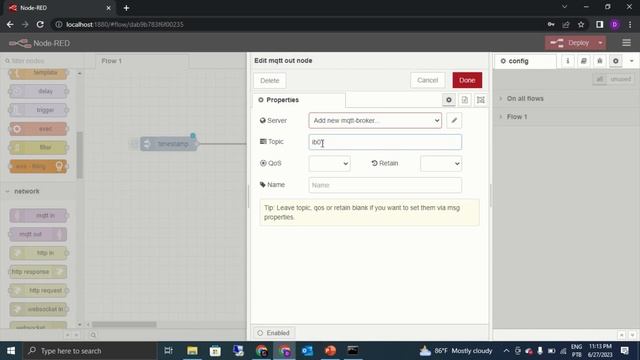This screenshot has width=640, height=360.
Task: Select the Flow 1 workspace tab
Action: (142, 61)
